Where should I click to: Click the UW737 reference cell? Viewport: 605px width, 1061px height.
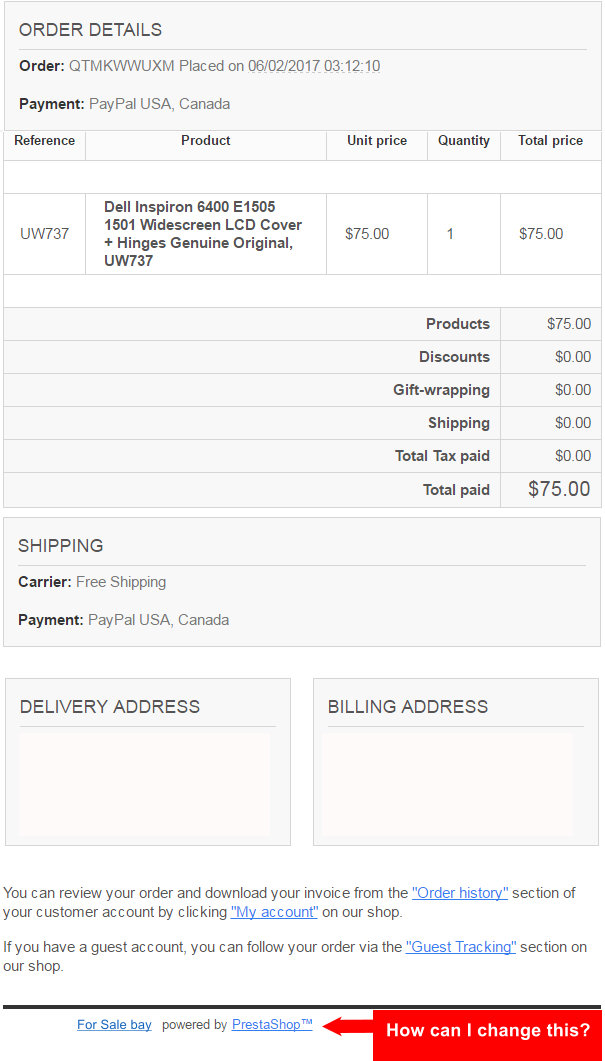coord(45,234)
